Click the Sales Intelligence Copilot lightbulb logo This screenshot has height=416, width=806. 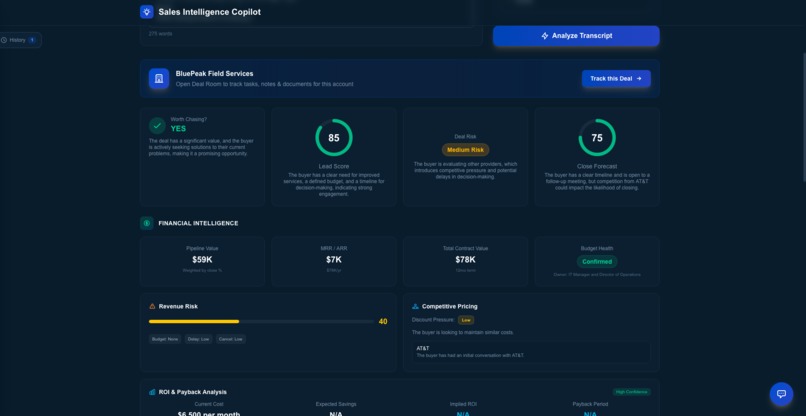pos(146,12)
